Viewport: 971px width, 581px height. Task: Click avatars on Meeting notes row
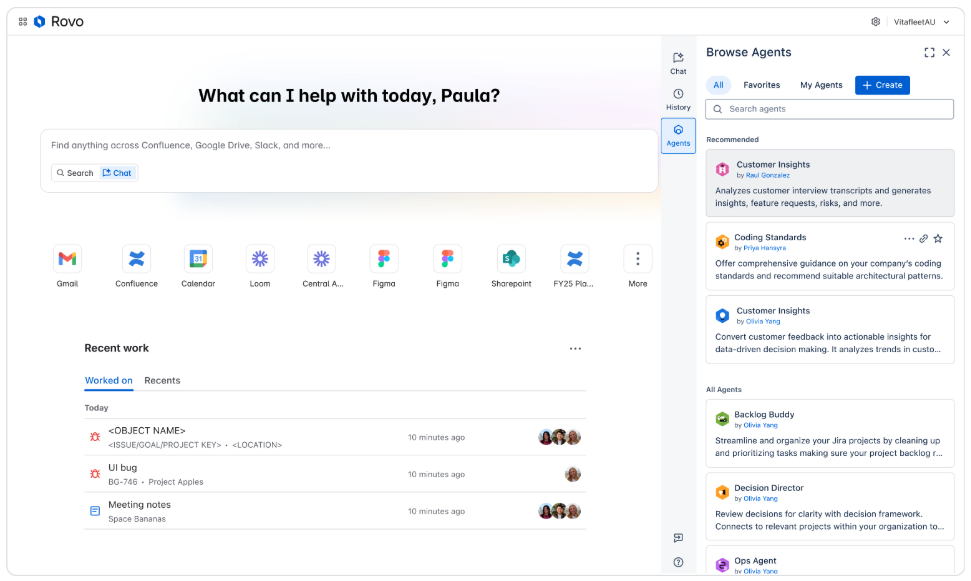(x=559, y=512)
